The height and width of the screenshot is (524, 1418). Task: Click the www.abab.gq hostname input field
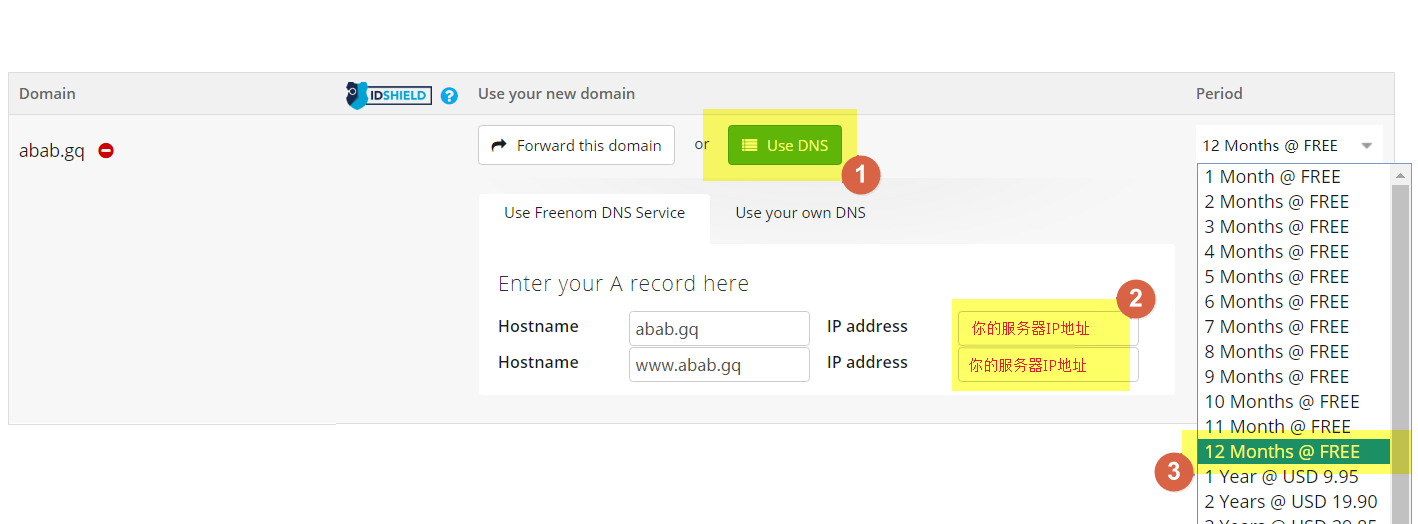[x=719, y=365]
